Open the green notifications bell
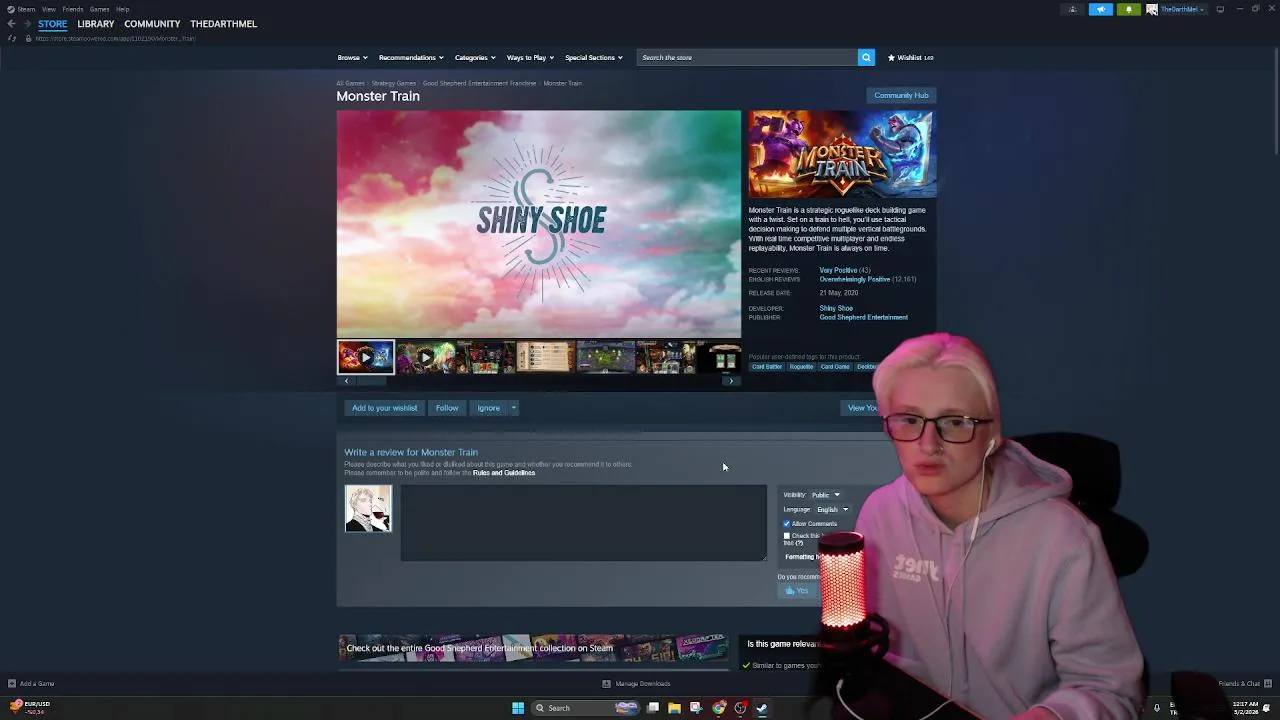 [1129, 9]
